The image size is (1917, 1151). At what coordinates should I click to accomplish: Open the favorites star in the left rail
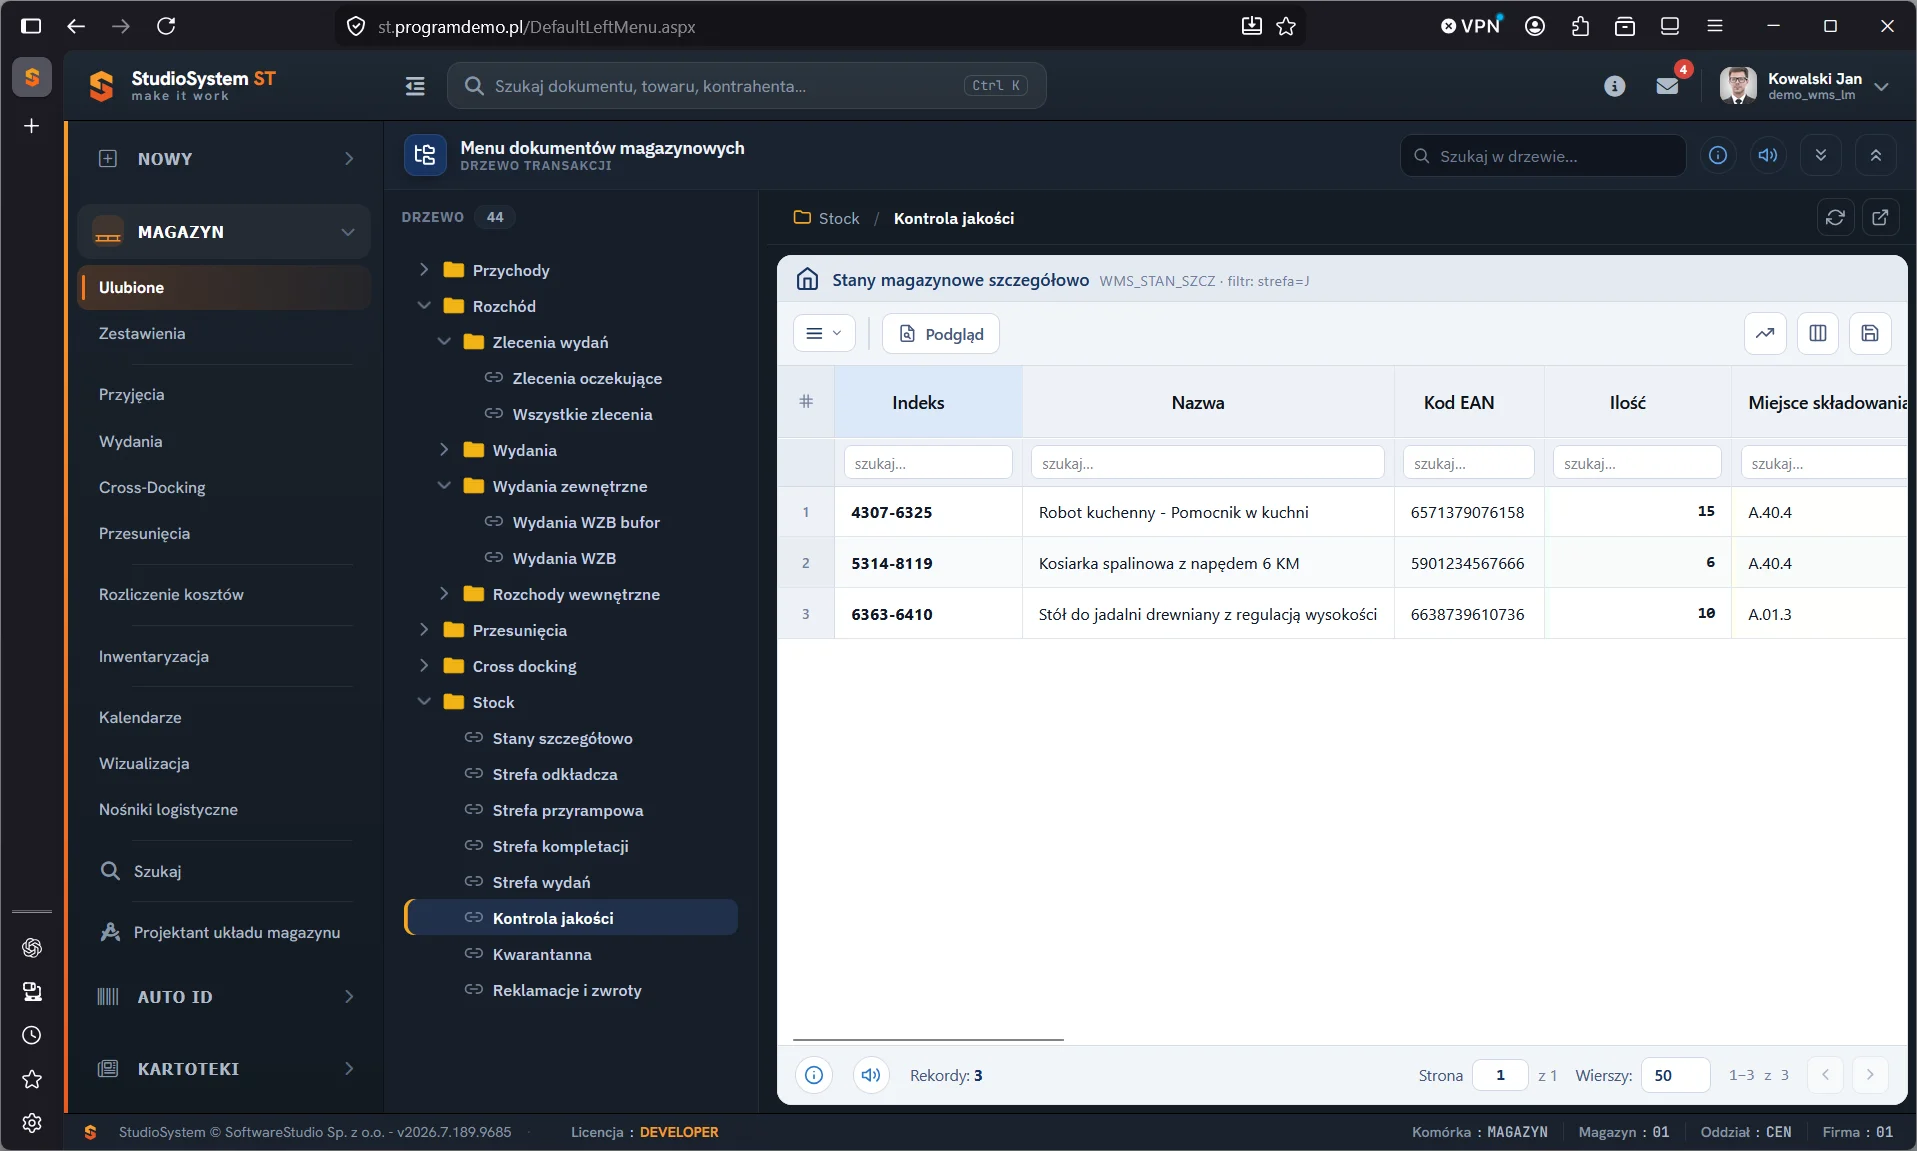[32, 1079]
